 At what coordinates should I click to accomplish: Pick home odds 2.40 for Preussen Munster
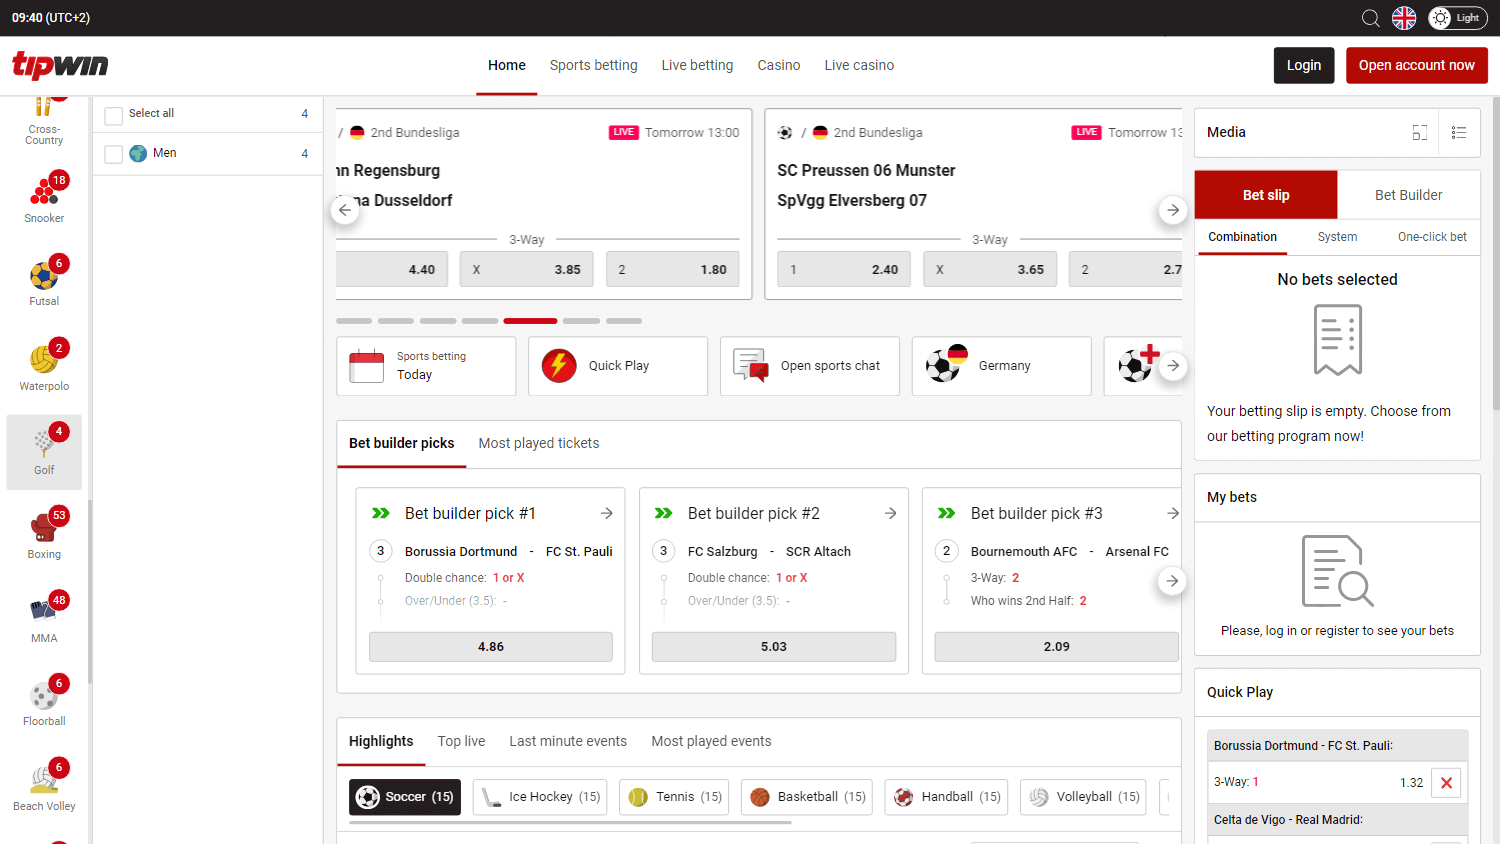coord(844,269)
